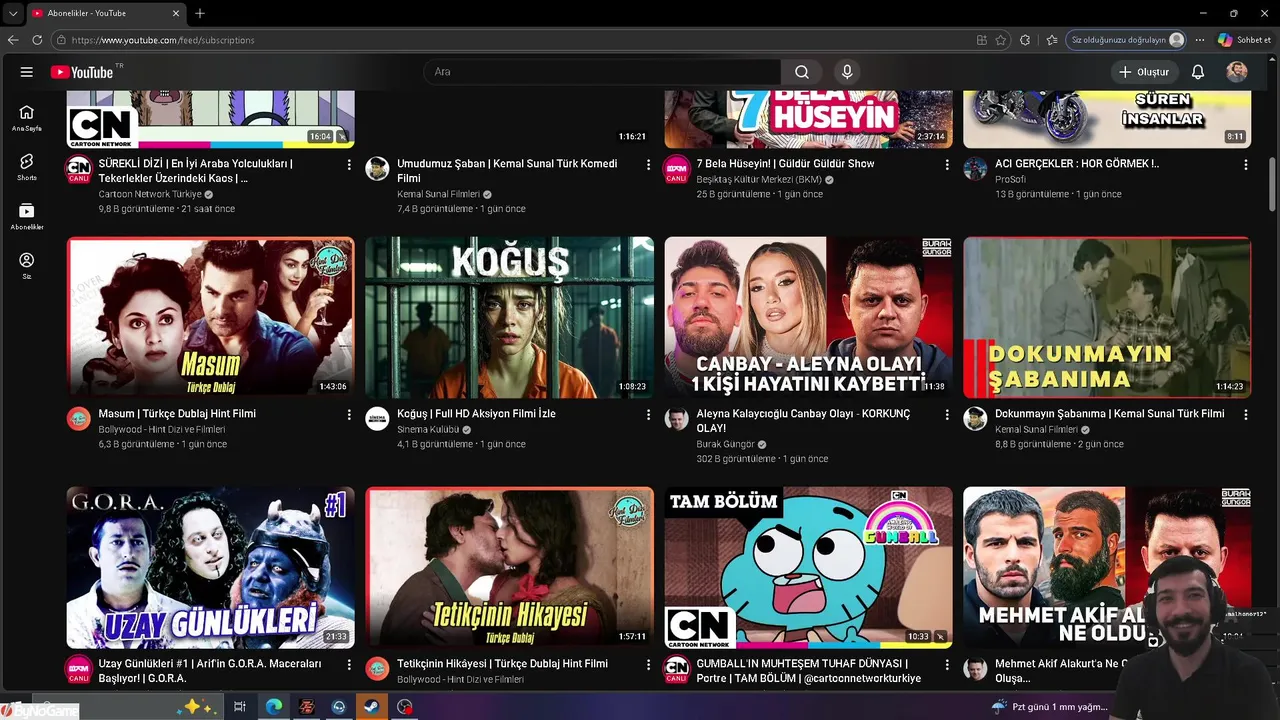The height and width of the screenshot is (720, 1280).
Task: Close the Abonelikler - YouTube tab
Action: coord(176,13)
